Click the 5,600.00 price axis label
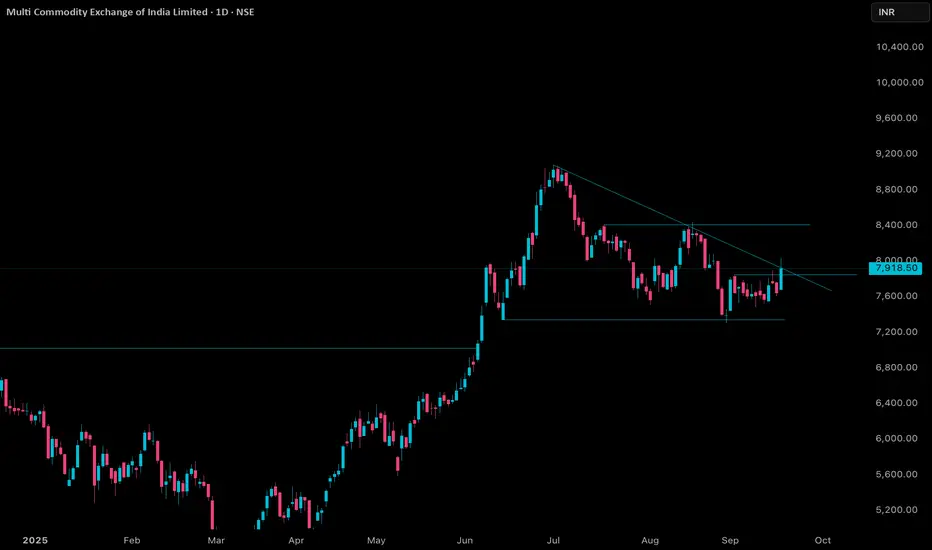Image resolution: width=932 pixels, height=550 pixels. click(896, 474)
